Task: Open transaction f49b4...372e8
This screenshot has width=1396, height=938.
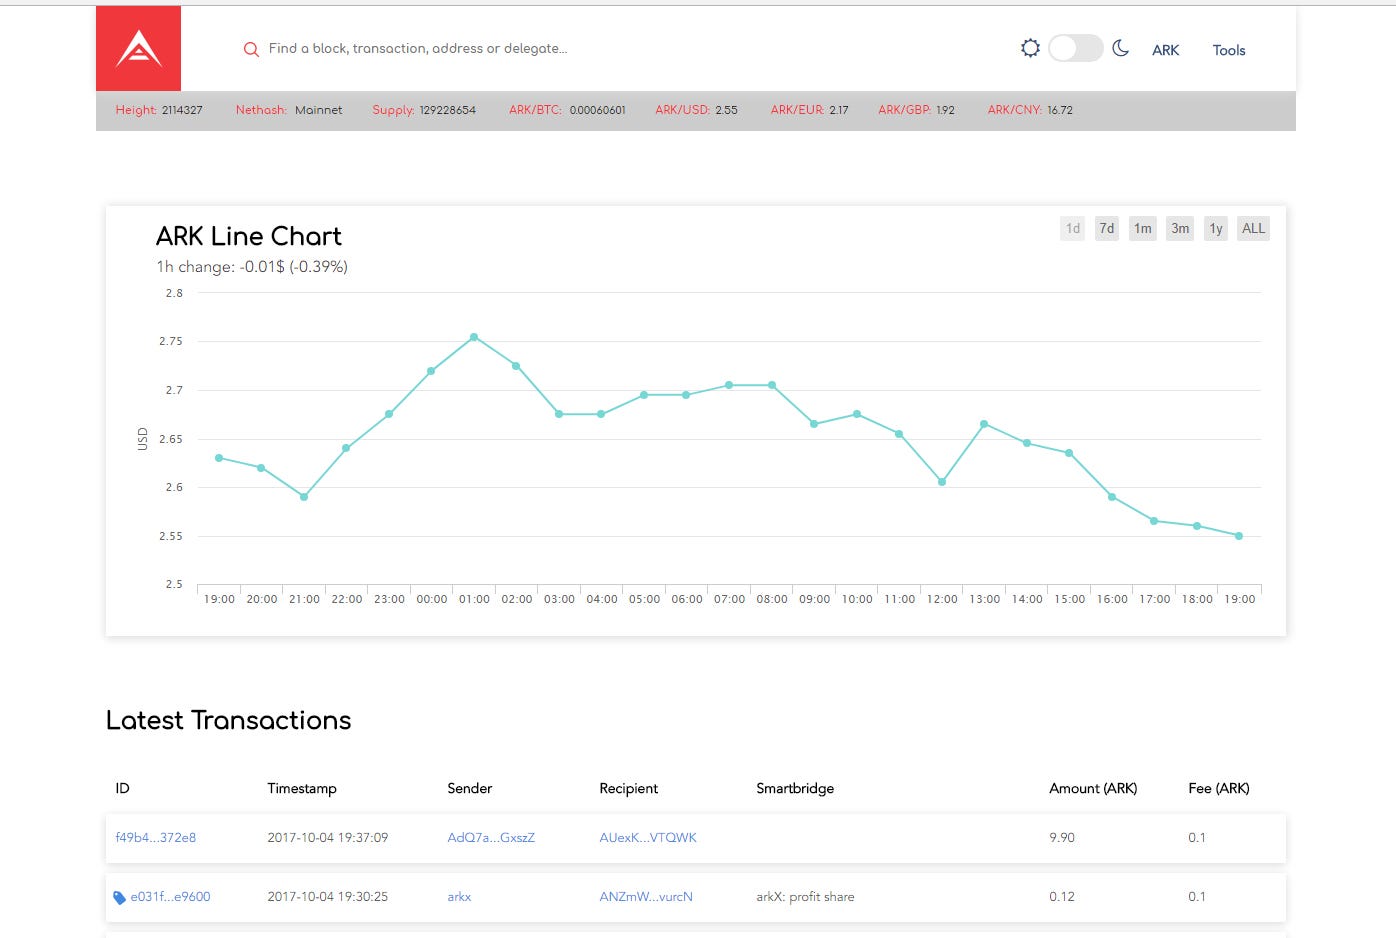Action: 156,838
